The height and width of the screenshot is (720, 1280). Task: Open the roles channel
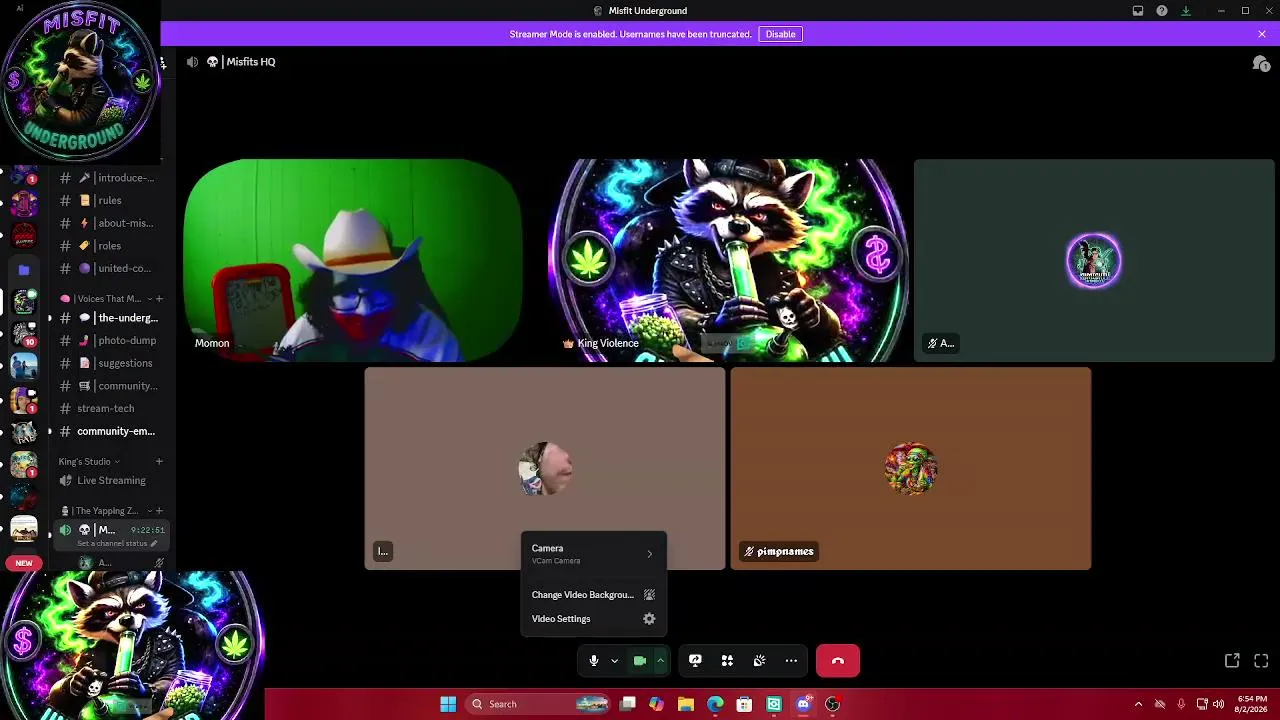pyautogui.click(x=110, y=246)
